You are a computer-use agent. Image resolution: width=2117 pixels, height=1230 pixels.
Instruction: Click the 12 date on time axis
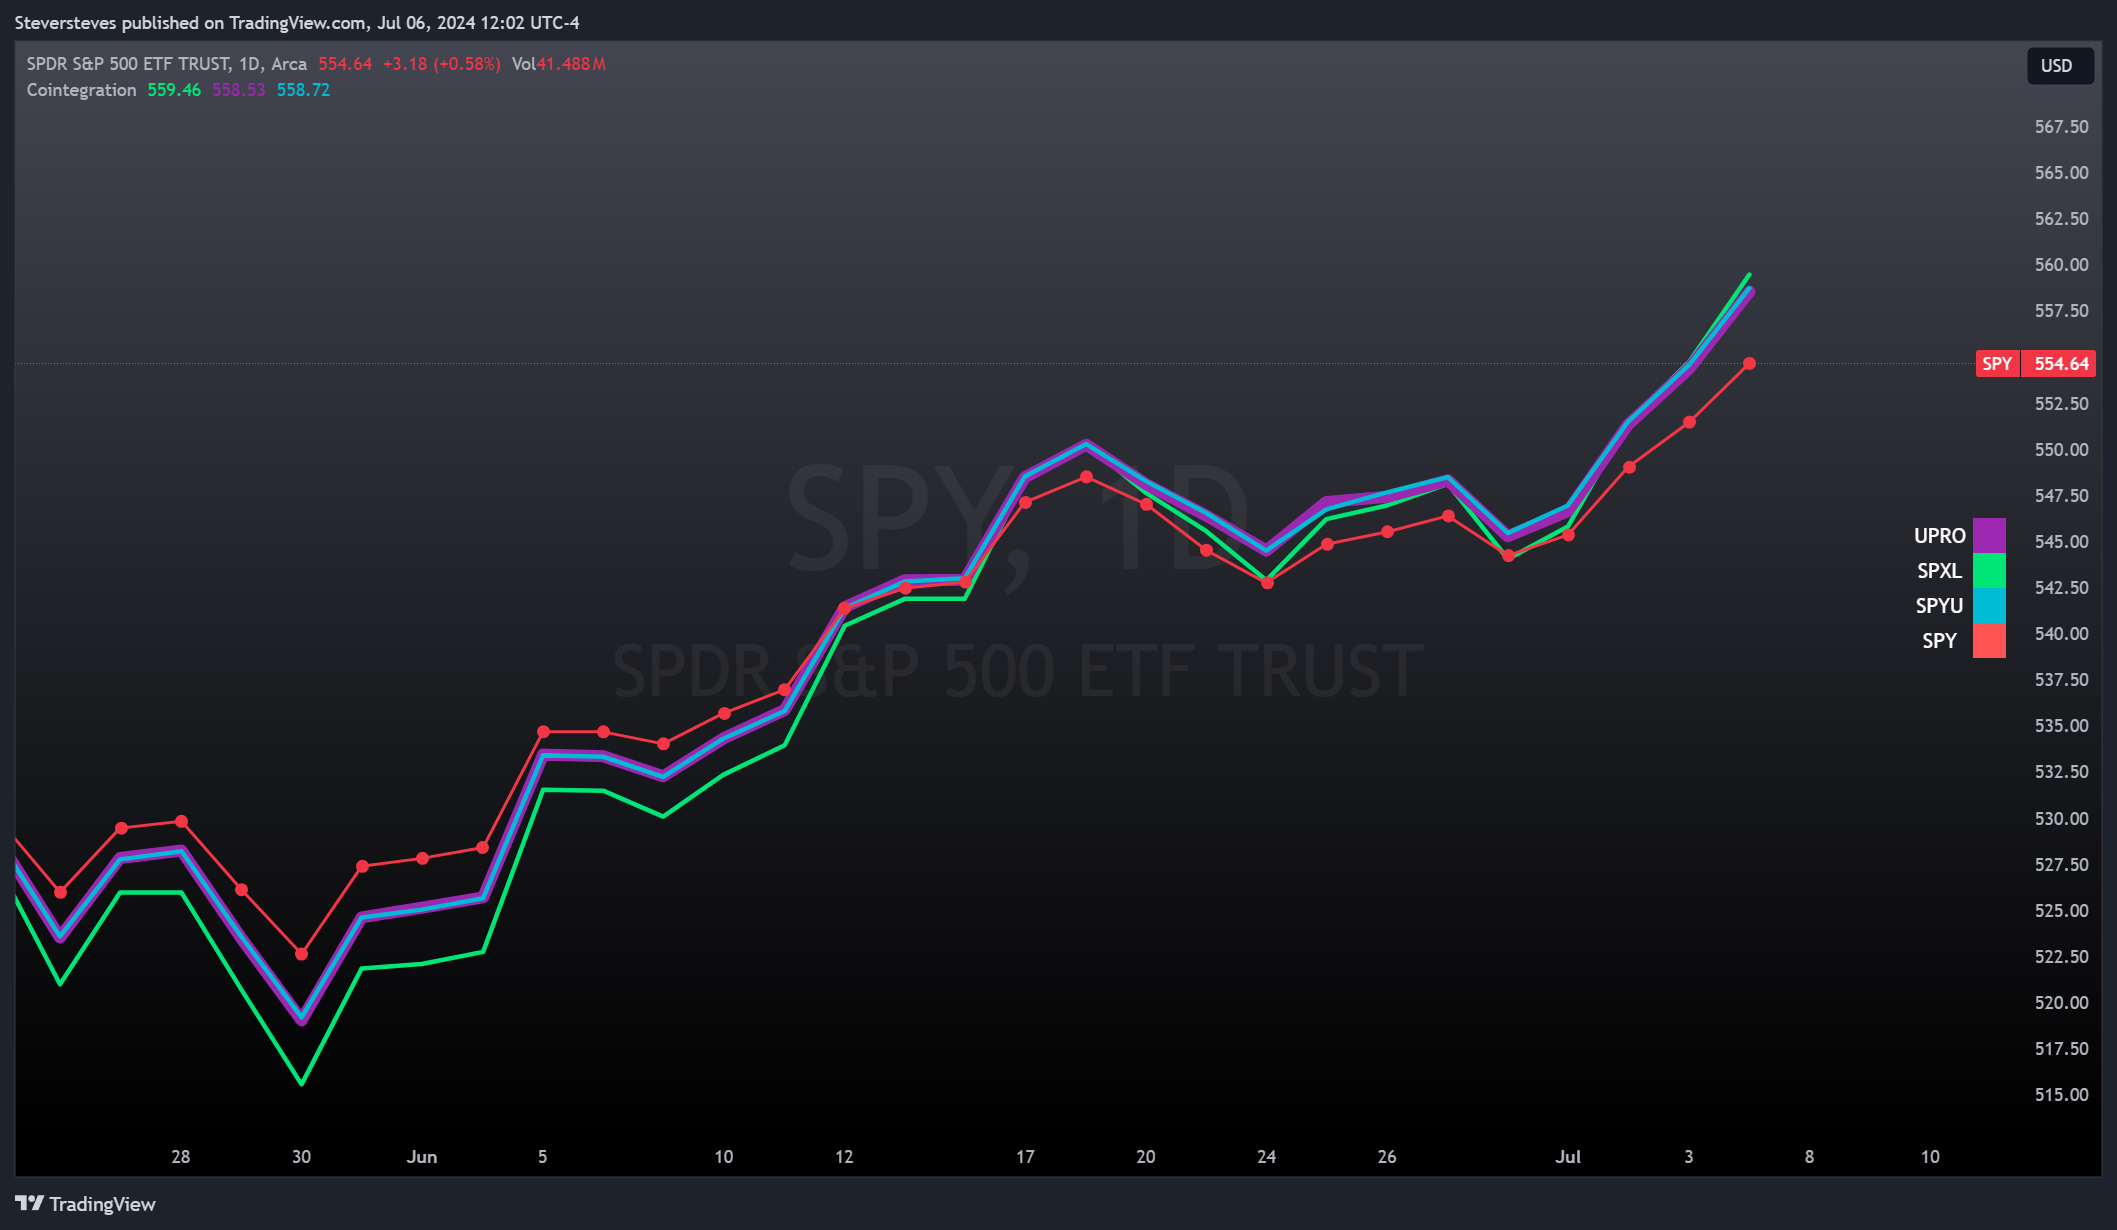point(844,1157)
